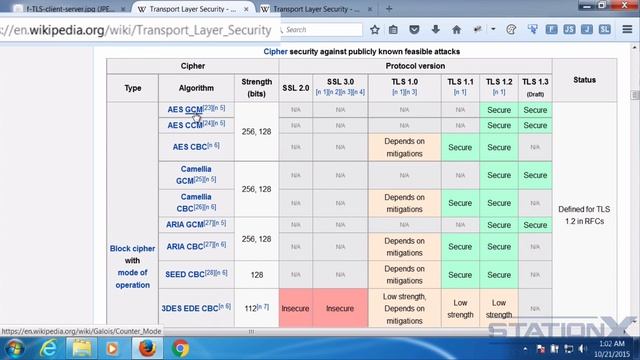
Task: Open the Downloads arrow icon
Action: (436, 29)
